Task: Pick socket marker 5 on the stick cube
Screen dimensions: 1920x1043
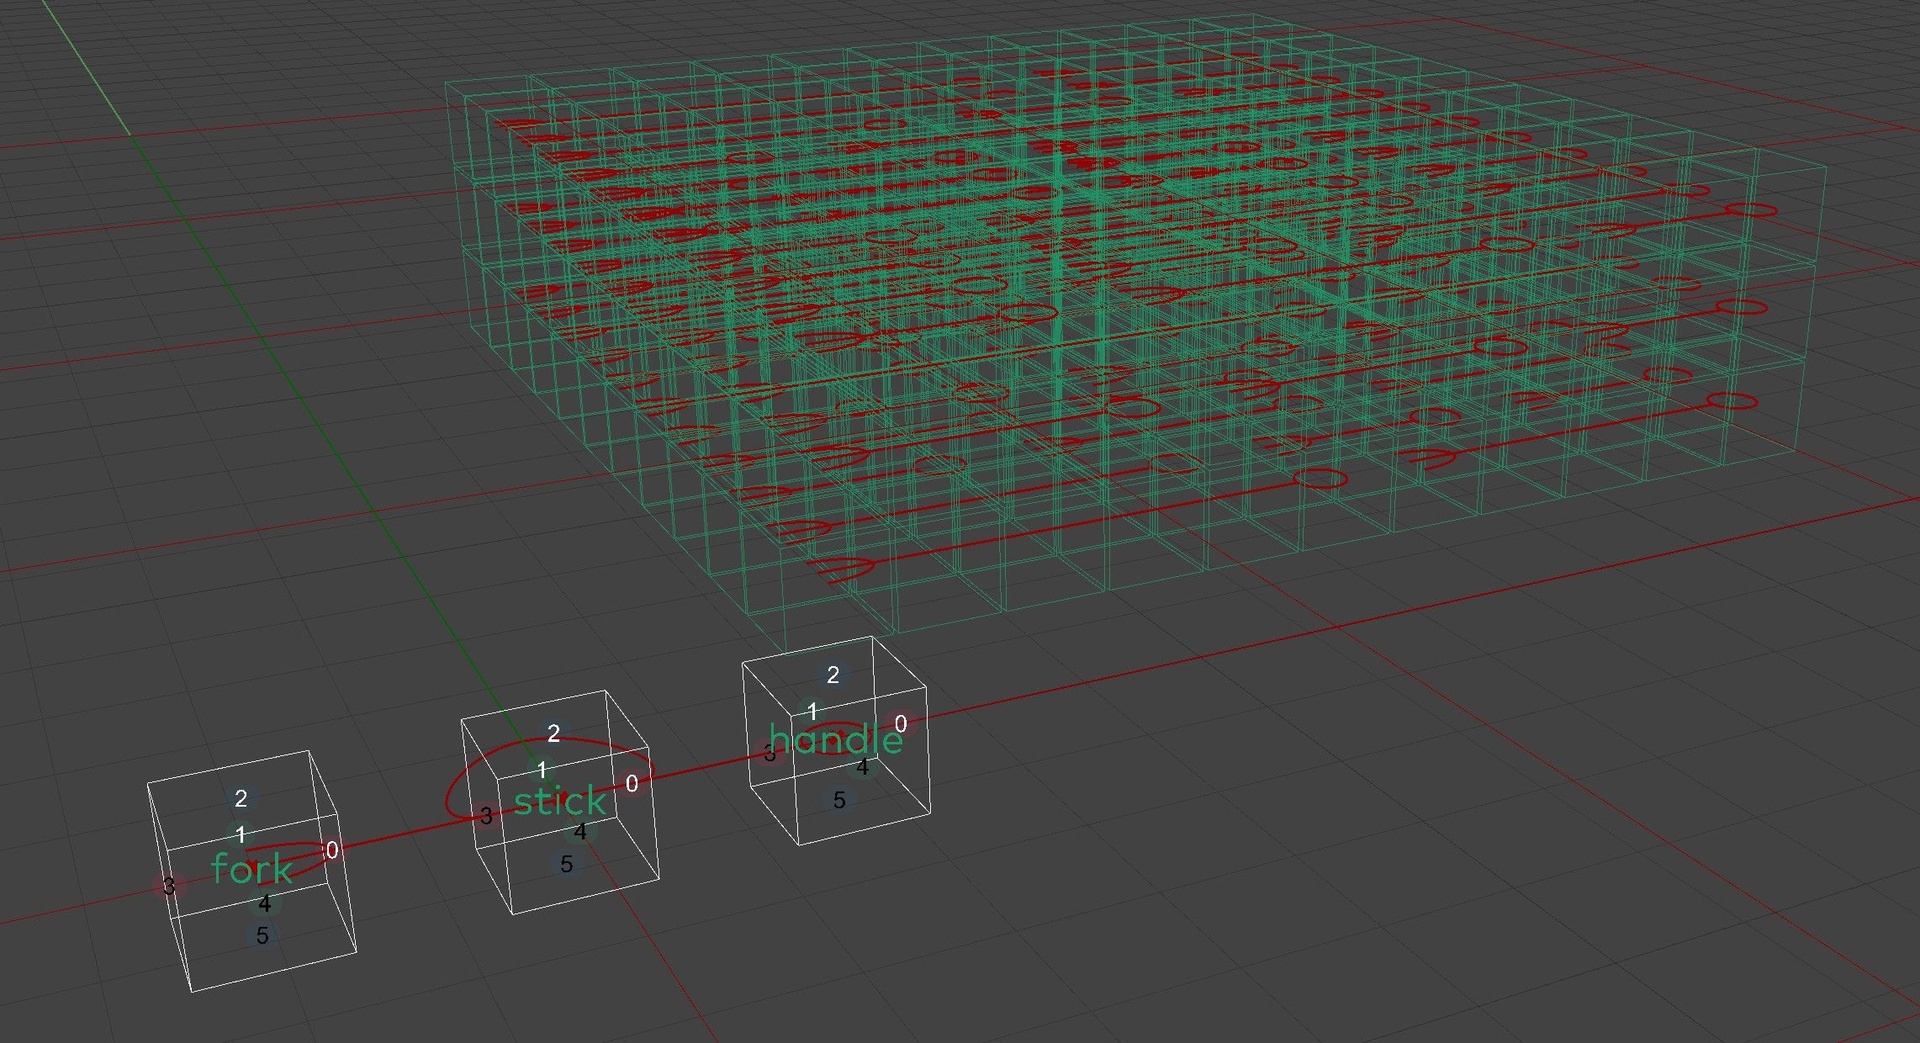Action: pyautogui.click(x=567, y=864)
